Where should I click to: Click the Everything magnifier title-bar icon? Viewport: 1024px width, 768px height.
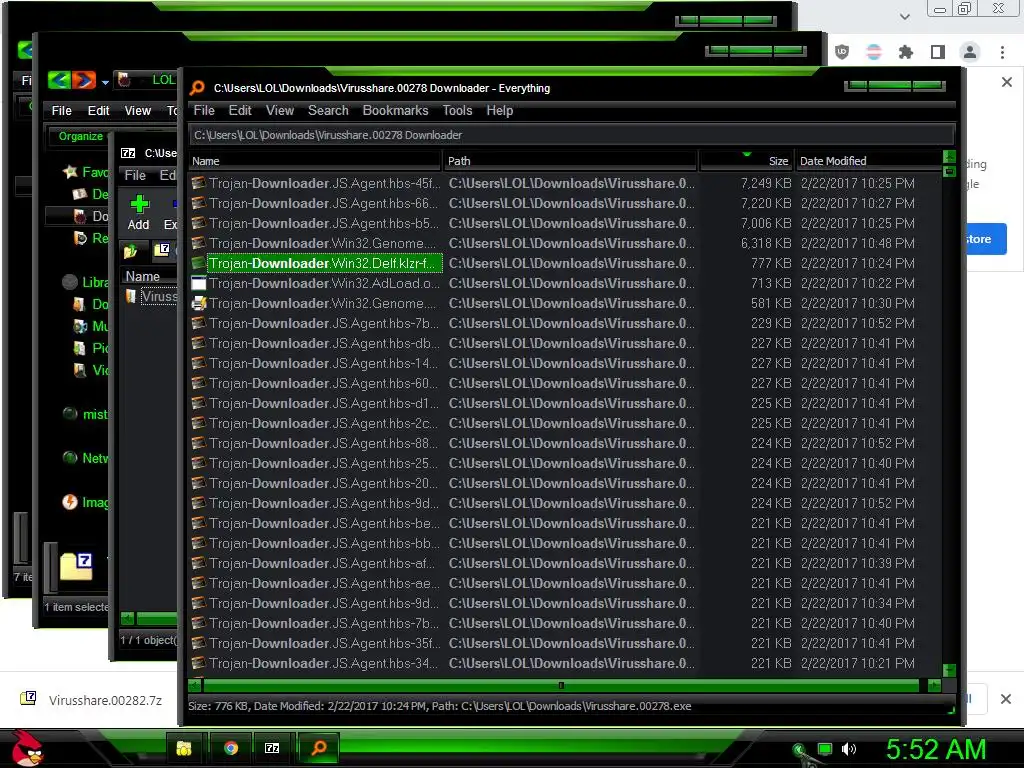197,88
